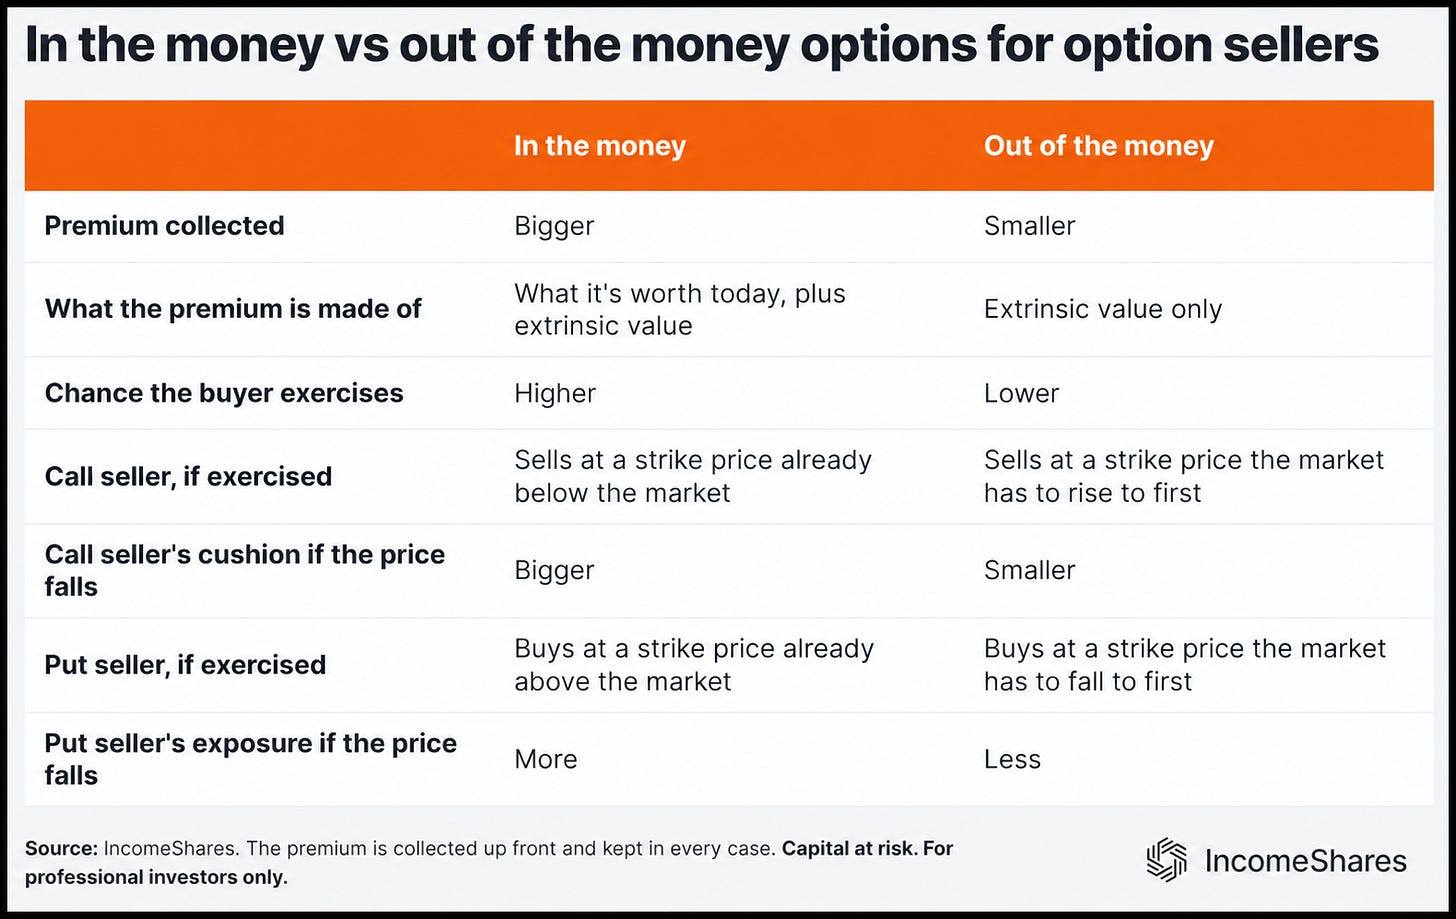Click 'What it's worth today, plus extrinsic value'

point(680,309)
